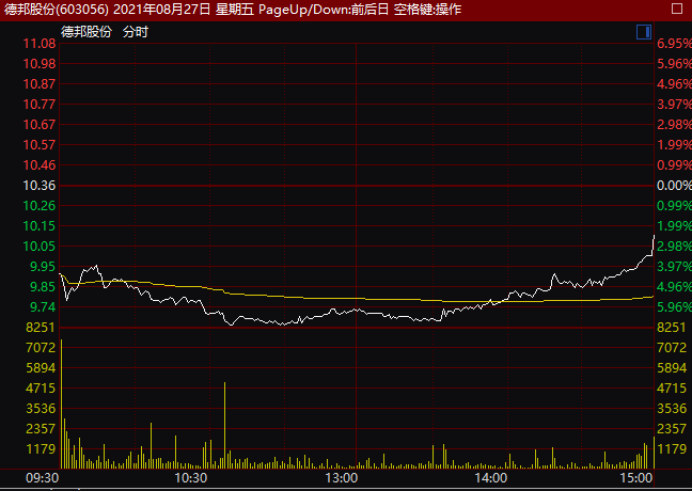This screenshot has height=492, width=693.
Task: Click the white price line's closing peak
Action: pos(654,237)
